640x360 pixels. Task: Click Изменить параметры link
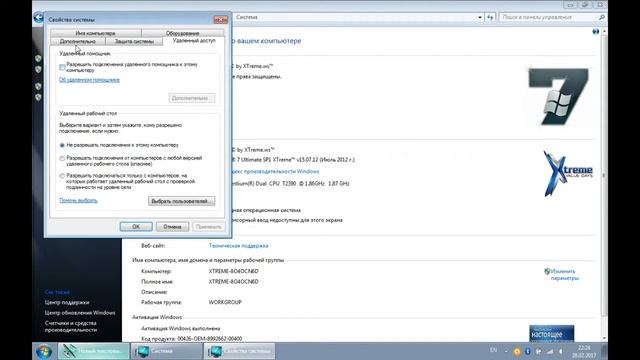564,275
